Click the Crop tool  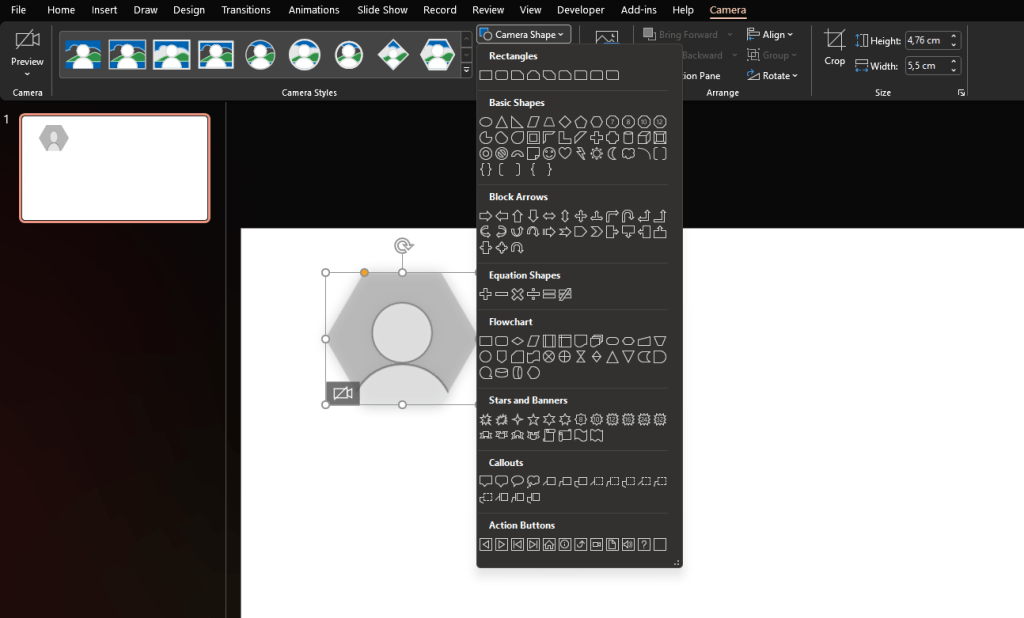[834, 46]
